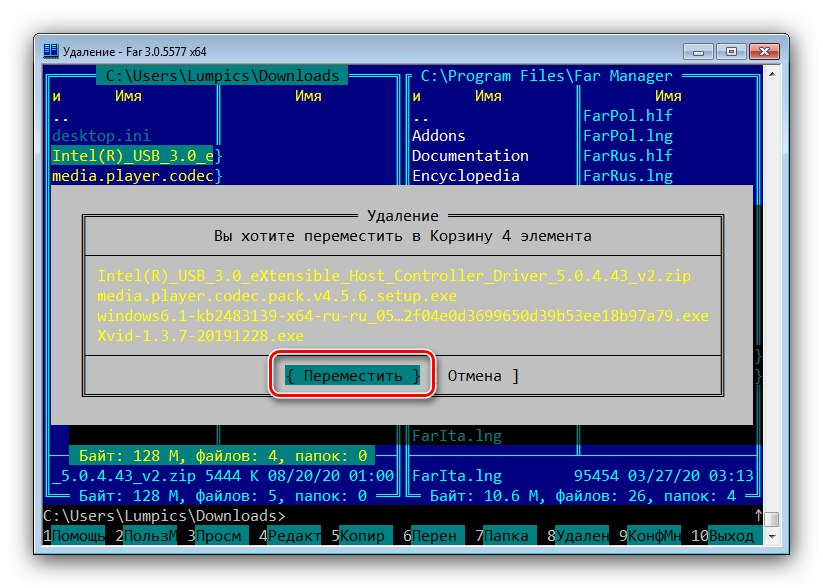
Task: Select FarRus.hlf in the right panel
Action: coord(627,154)
